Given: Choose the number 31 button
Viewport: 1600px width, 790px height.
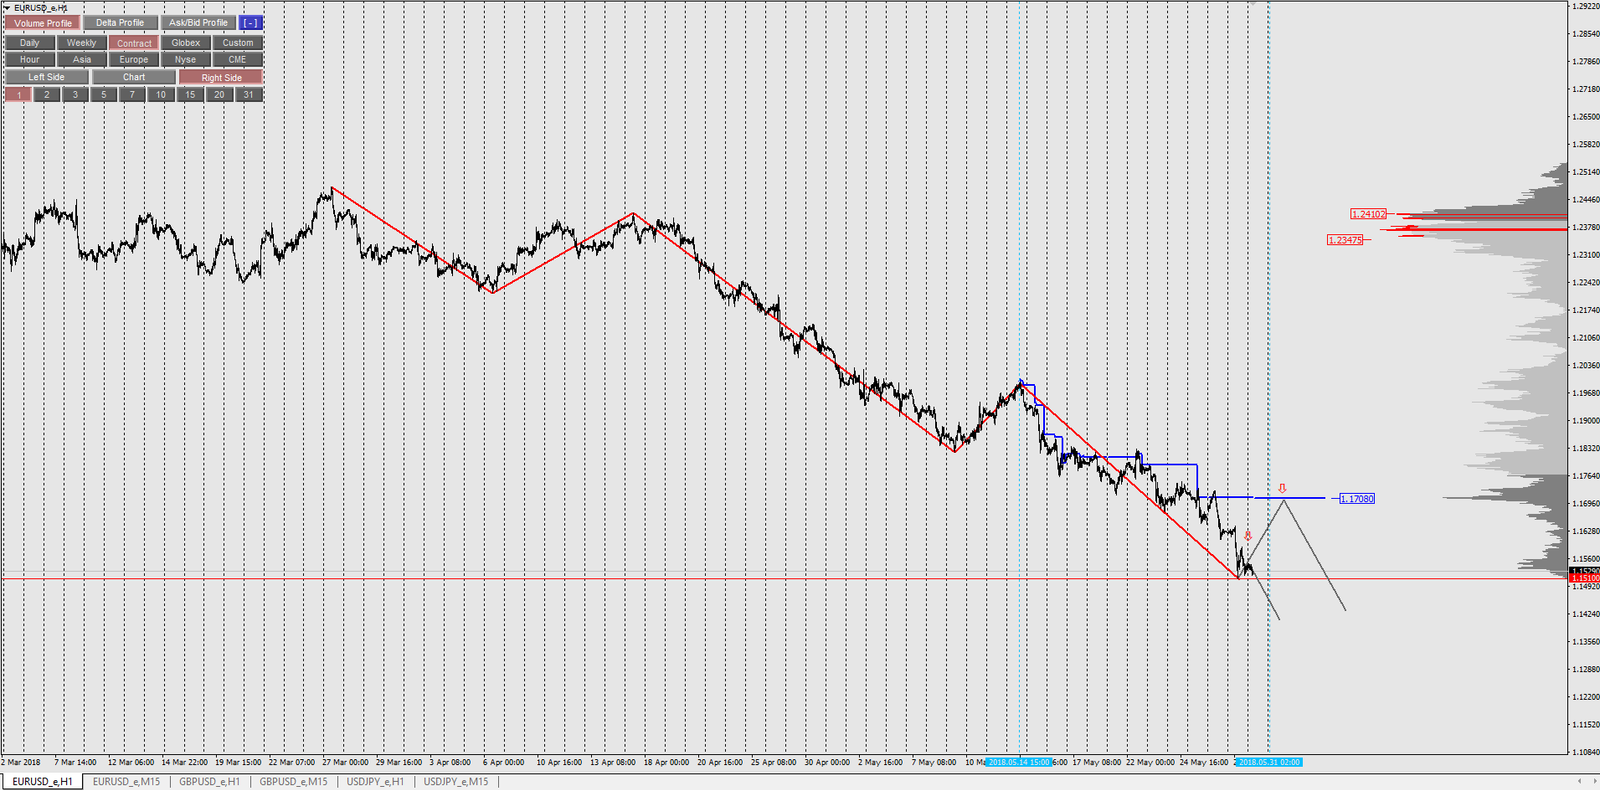Looking at the screenshot, I should [x=248, y=95].
